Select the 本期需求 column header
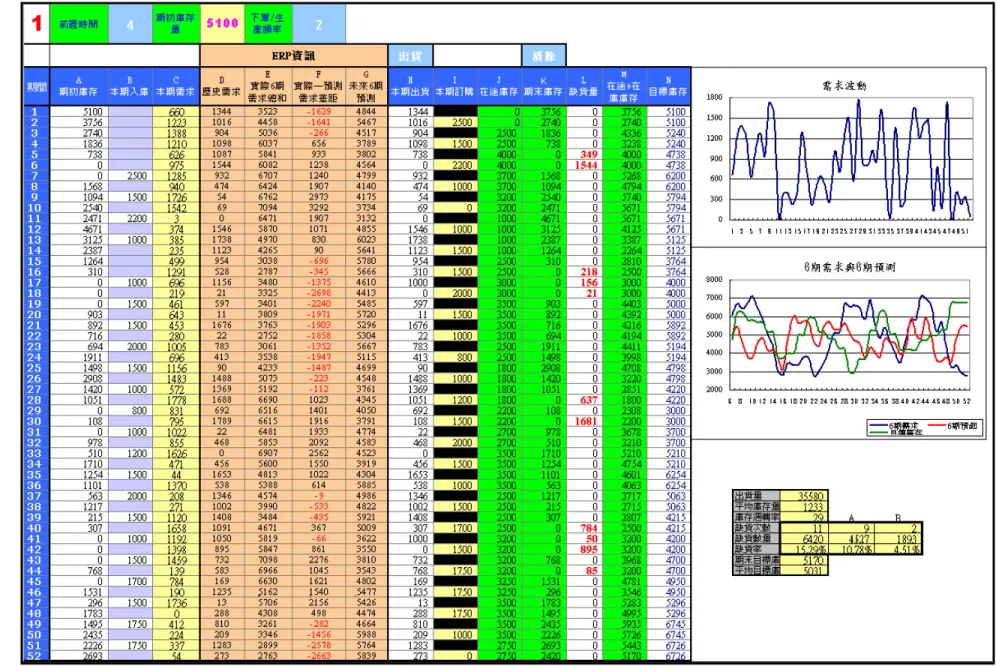The height and width of the screenshot is (666, 996). pos(176,87)
